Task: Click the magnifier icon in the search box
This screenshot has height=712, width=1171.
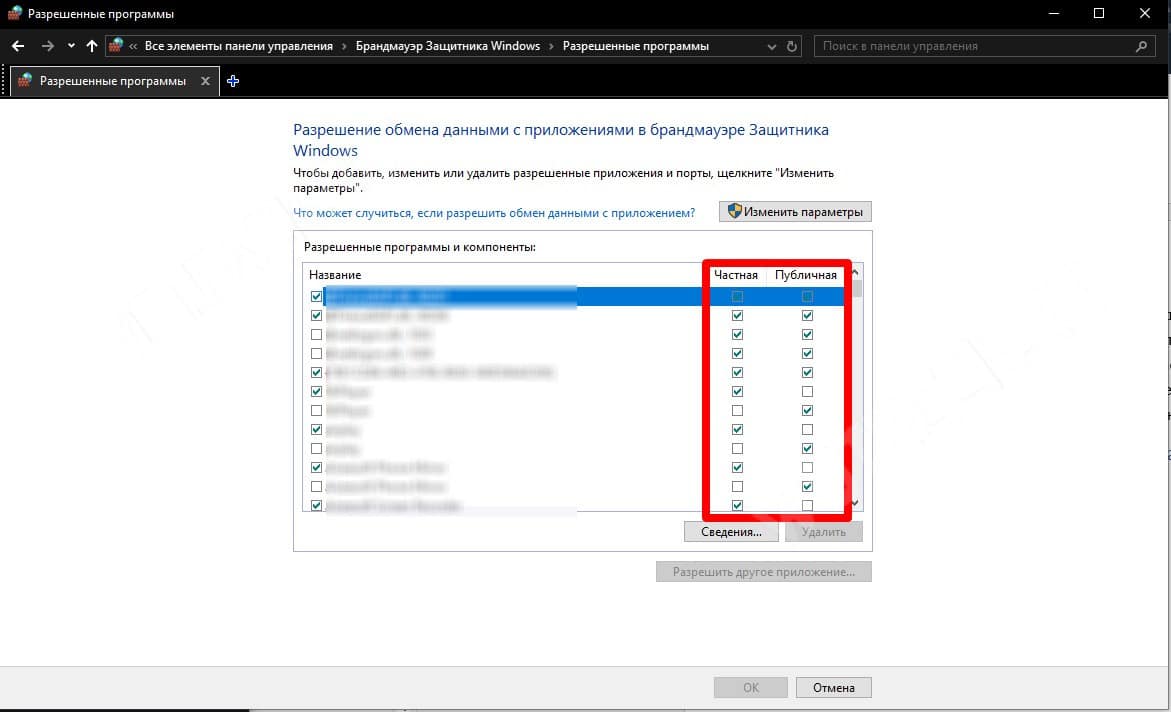Action: click(x=1142, y=46)
